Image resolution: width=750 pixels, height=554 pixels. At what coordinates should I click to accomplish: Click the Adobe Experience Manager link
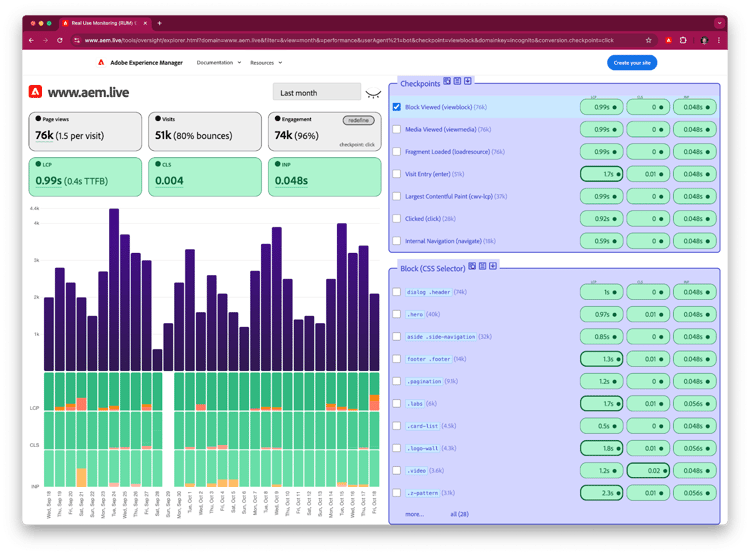point(146,63)
